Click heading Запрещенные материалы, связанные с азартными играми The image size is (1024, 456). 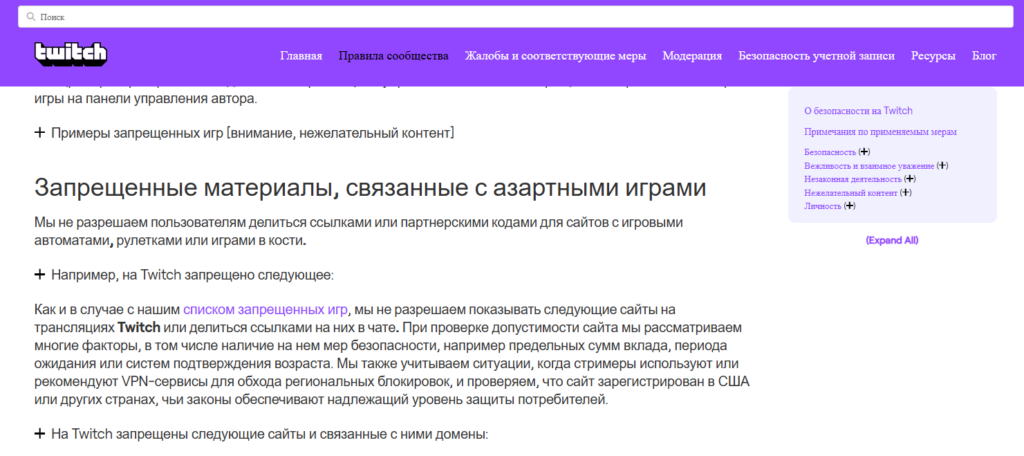click(x=370, y=187)
